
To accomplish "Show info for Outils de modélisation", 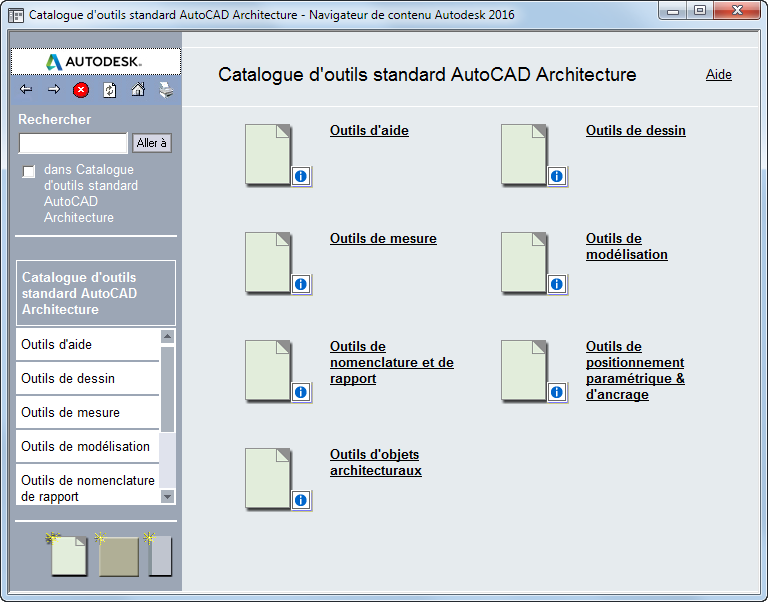I will pos(557,284).
